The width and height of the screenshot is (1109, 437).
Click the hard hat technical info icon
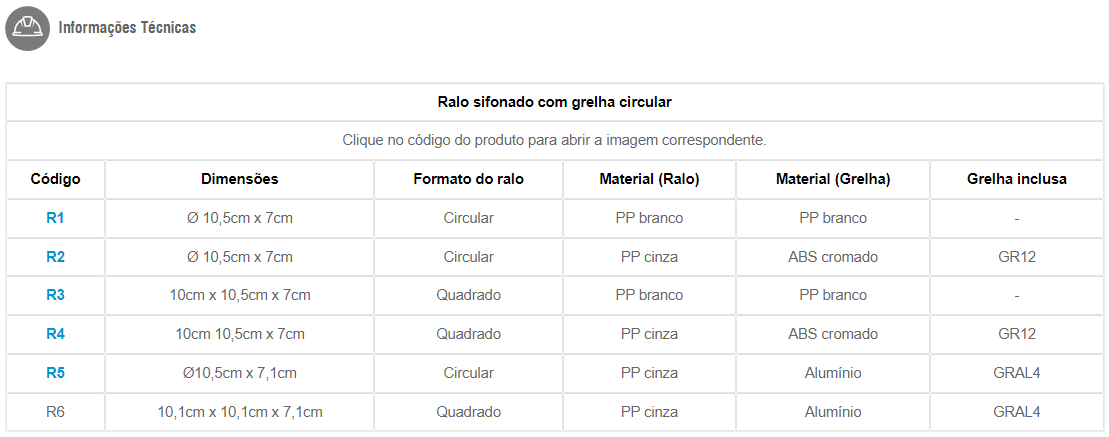(x=28, y=28)
